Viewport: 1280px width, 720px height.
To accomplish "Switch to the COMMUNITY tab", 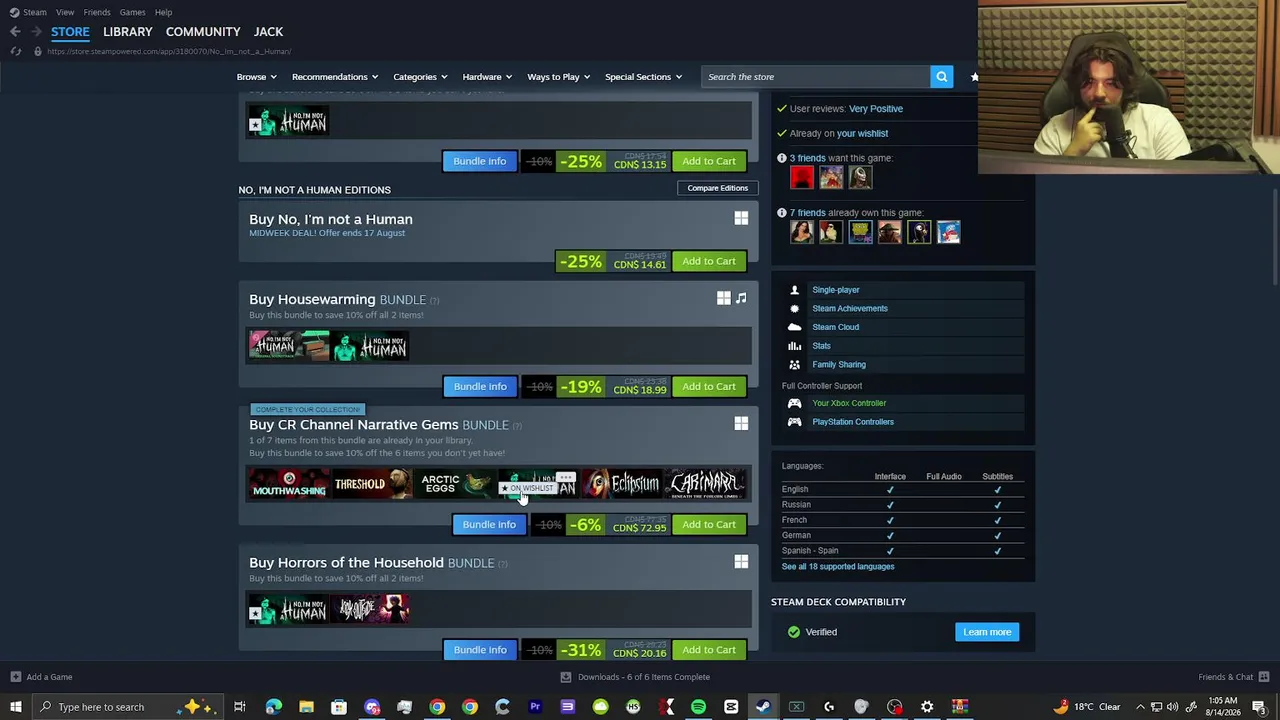I will 203,32.
